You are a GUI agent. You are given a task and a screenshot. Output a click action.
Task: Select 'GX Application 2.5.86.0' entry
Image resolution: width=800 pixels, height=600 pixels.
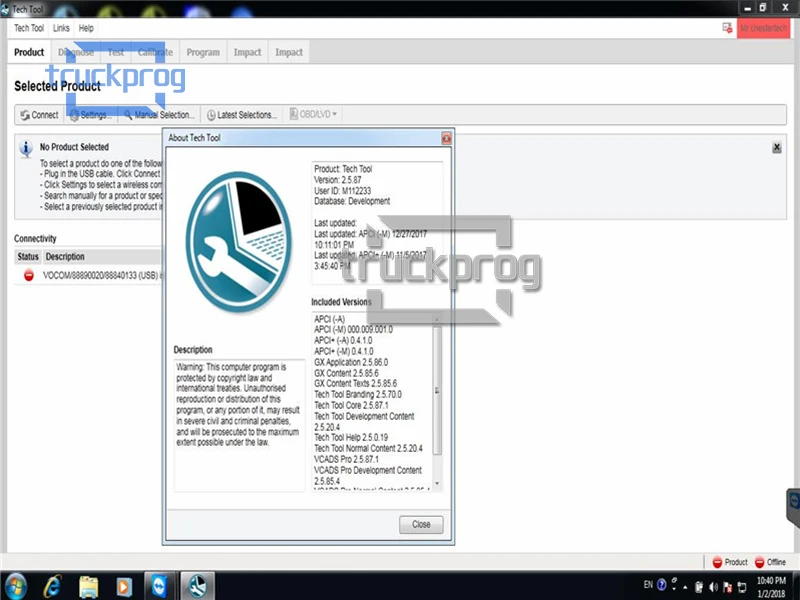pyautogui.click(x=351, y=362)
